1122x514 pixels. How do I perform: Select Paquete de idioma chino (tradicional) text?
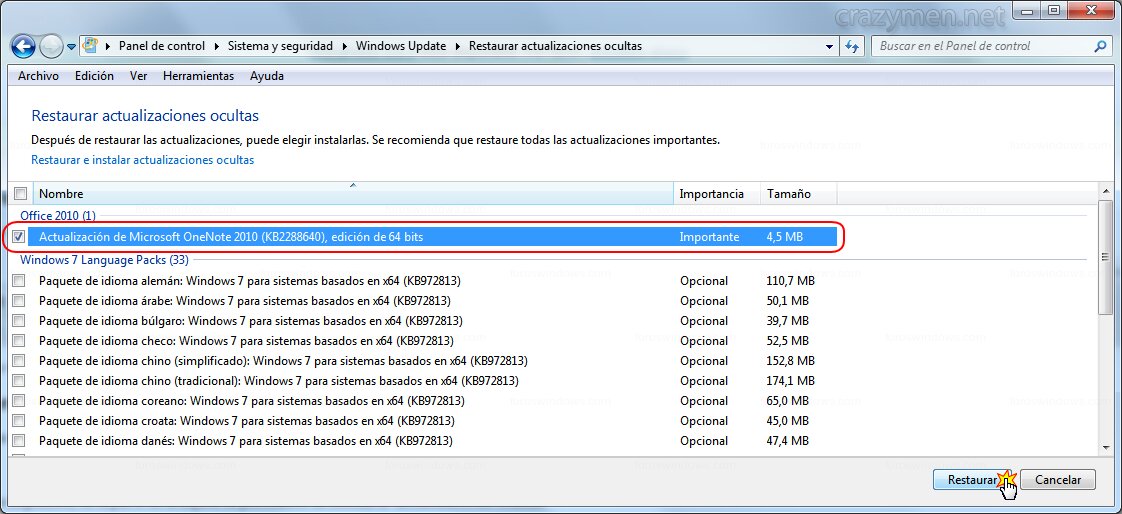point(279,381)
